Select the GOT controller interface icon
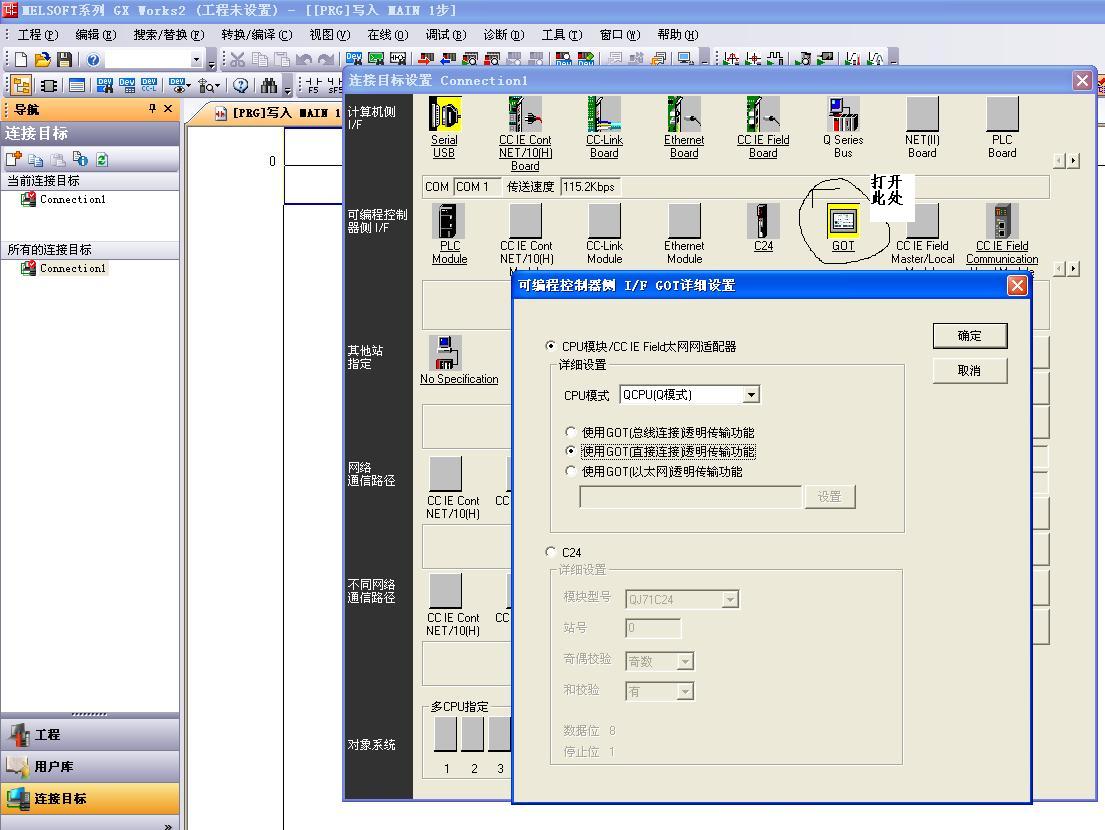This screenshot has height=830, width=1105. click(x=843, y=221)
